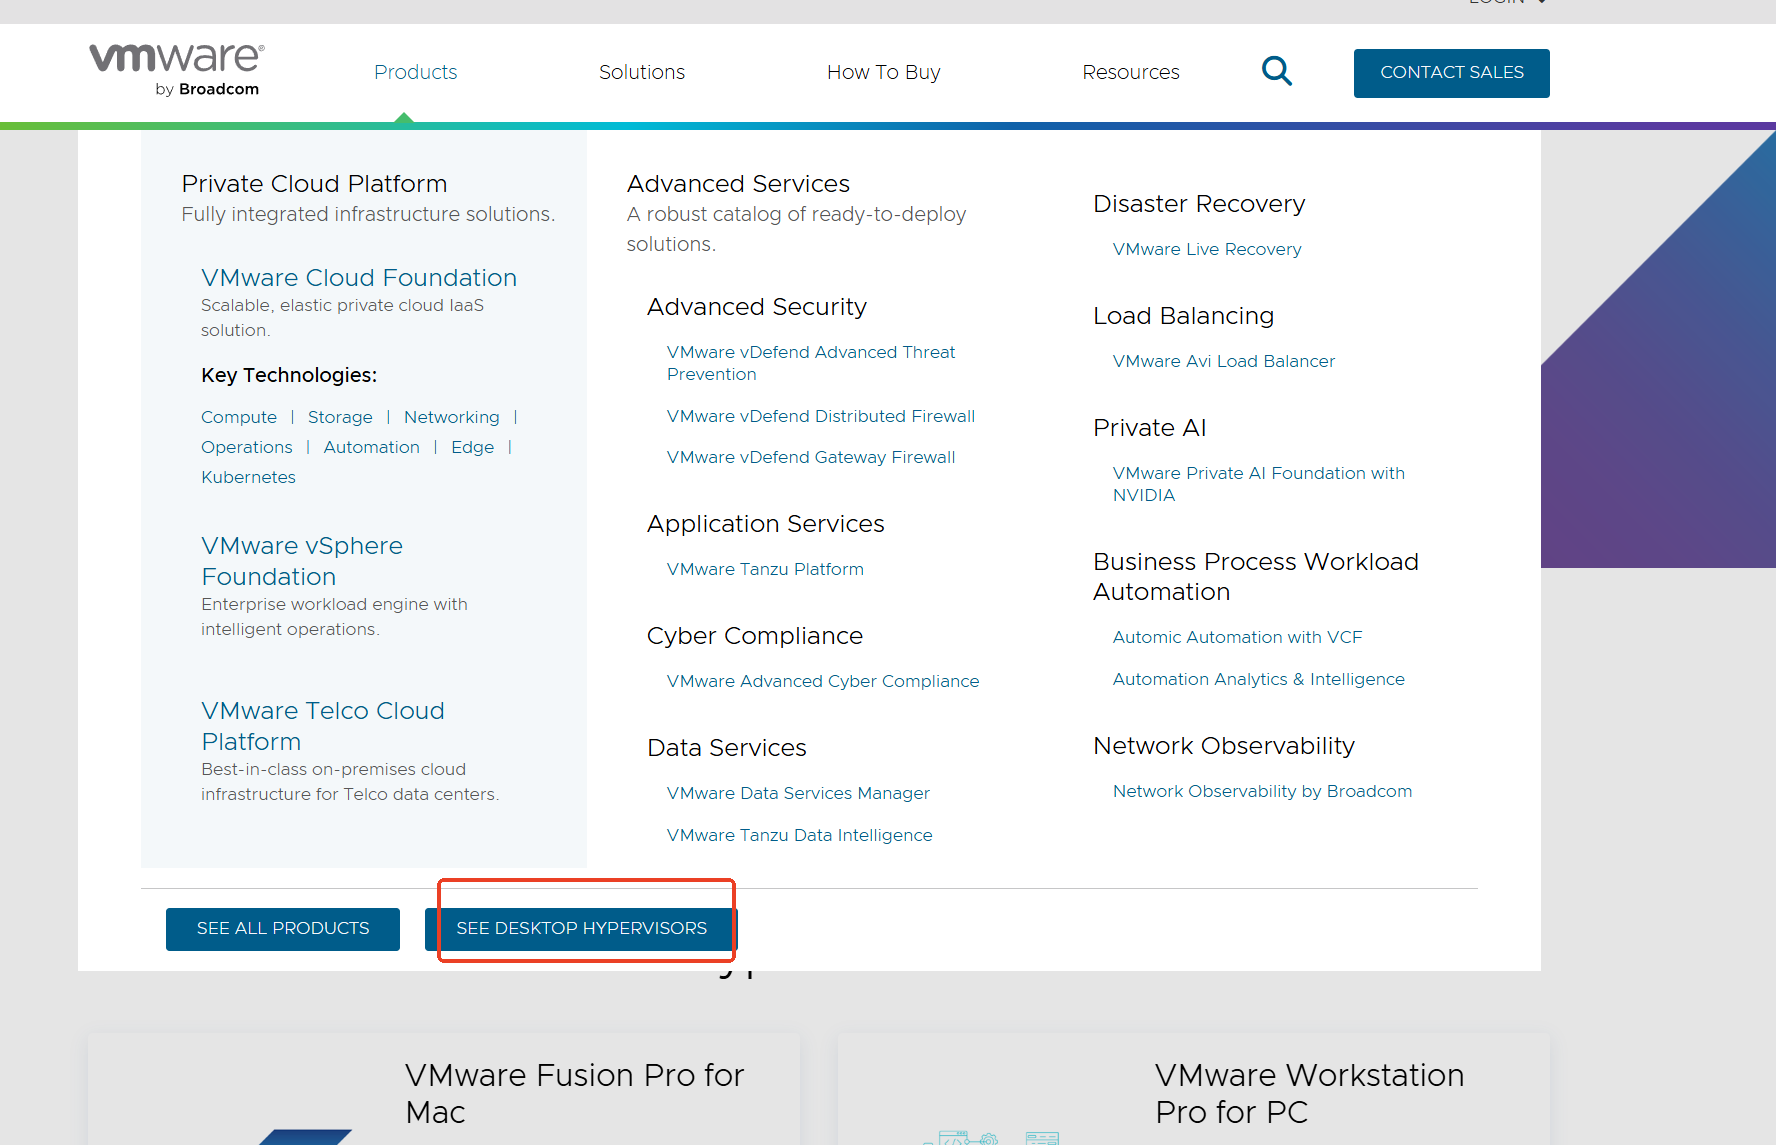The width and height of the screenshot is (1776, 1145).
Task: Open the Kubernetes technology link
Action: (248, 477)
